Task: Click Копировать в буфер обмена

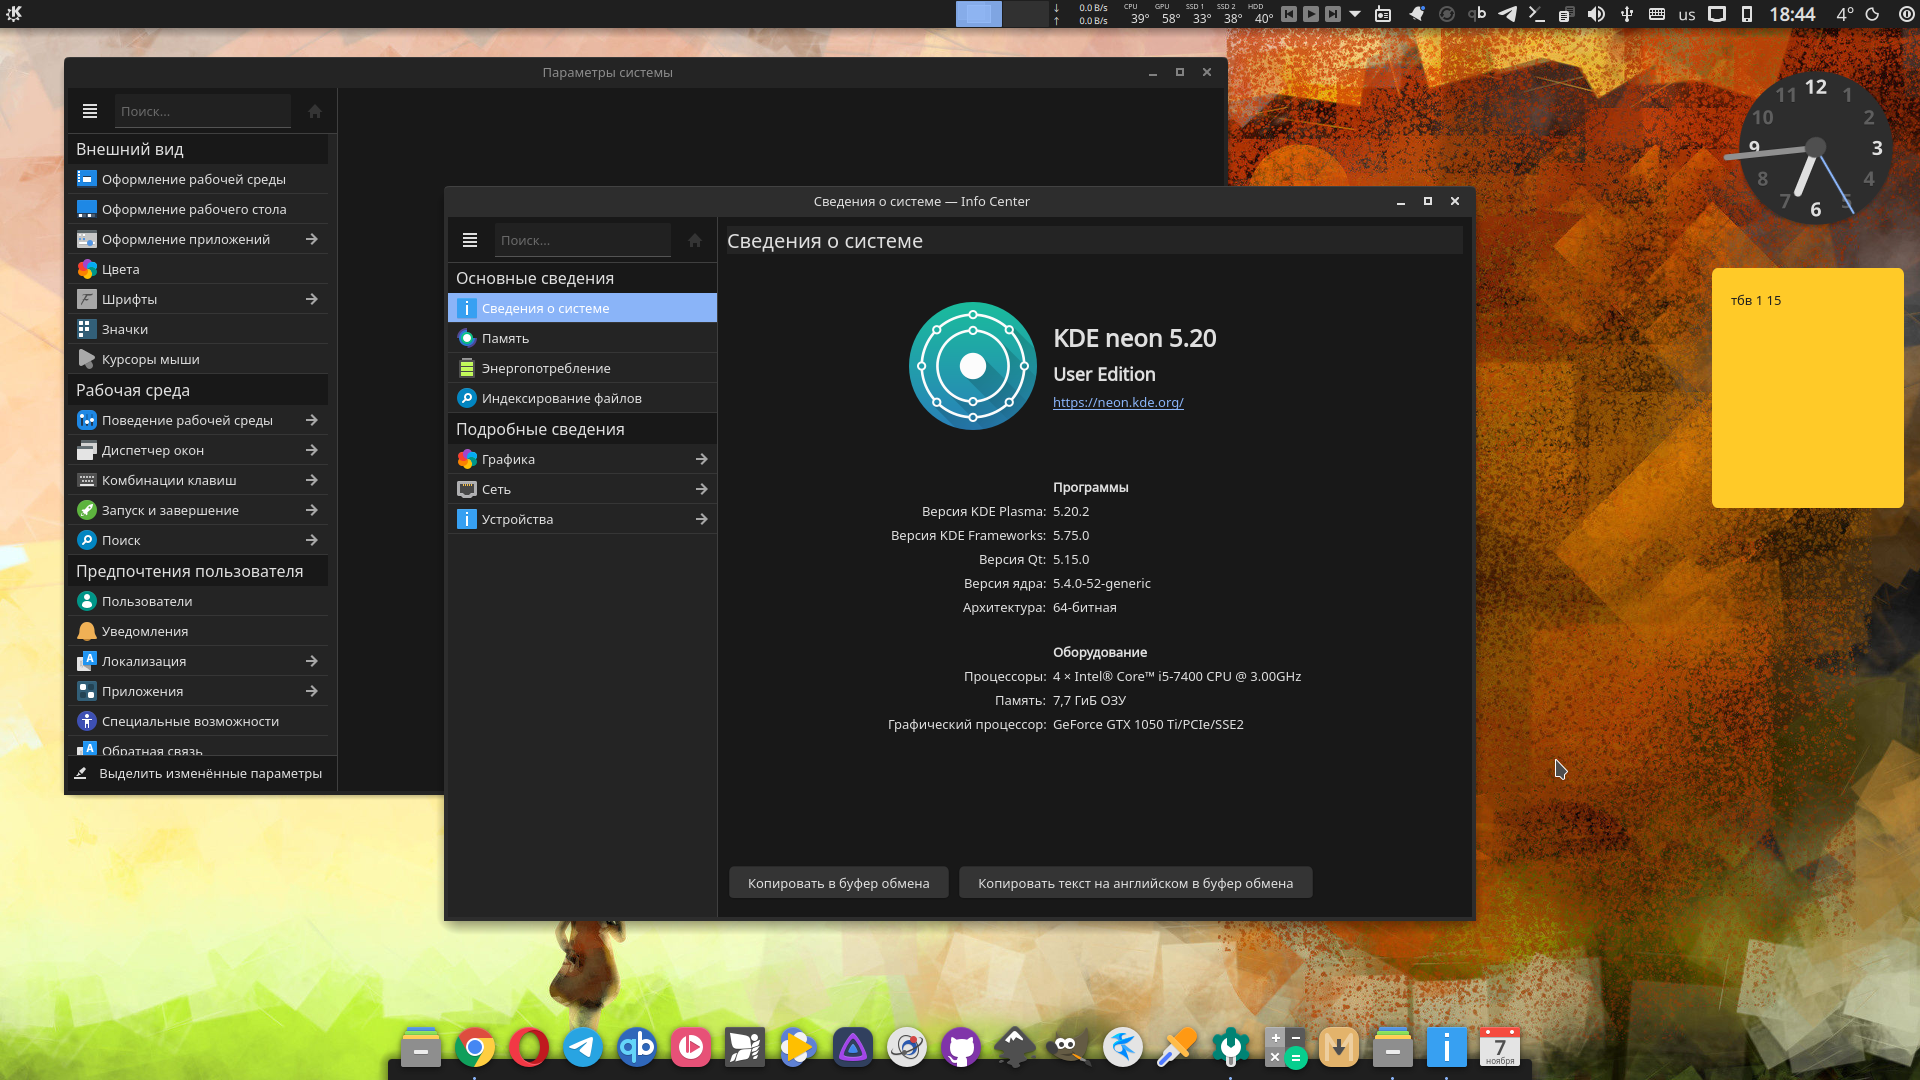Action: point(838,882)
